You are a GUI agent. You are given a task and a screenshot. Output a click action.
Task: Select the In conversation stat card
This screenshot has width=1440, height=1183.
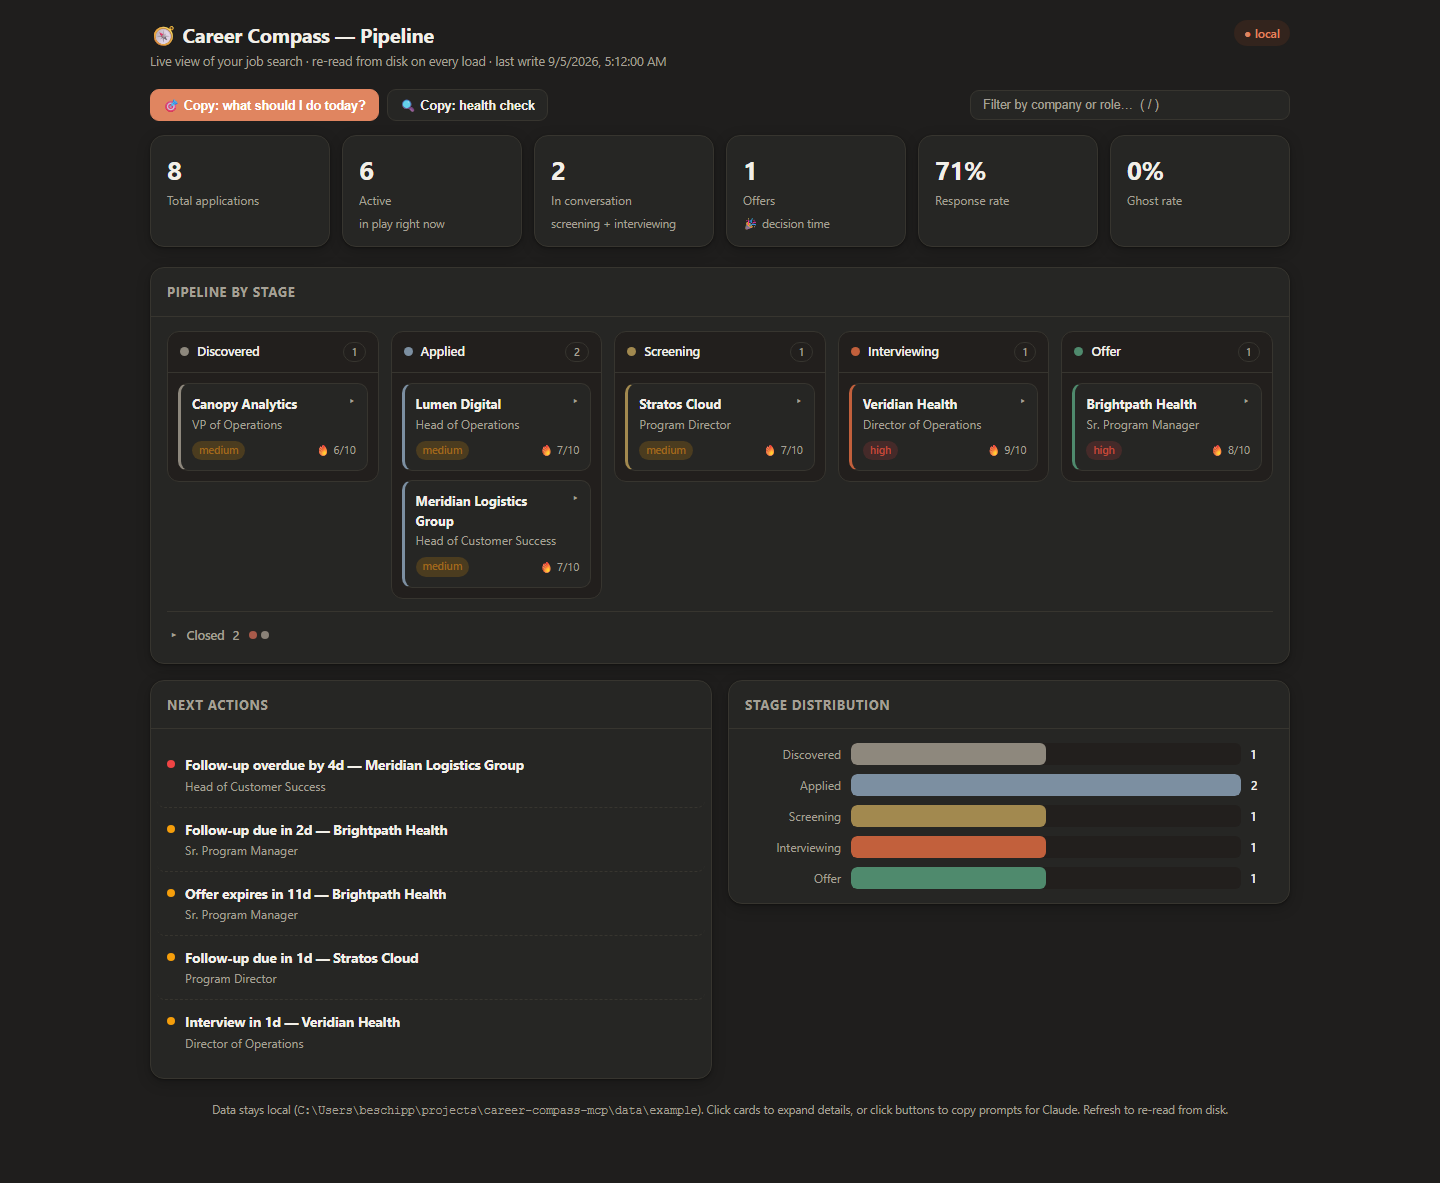tap(624, 191)
